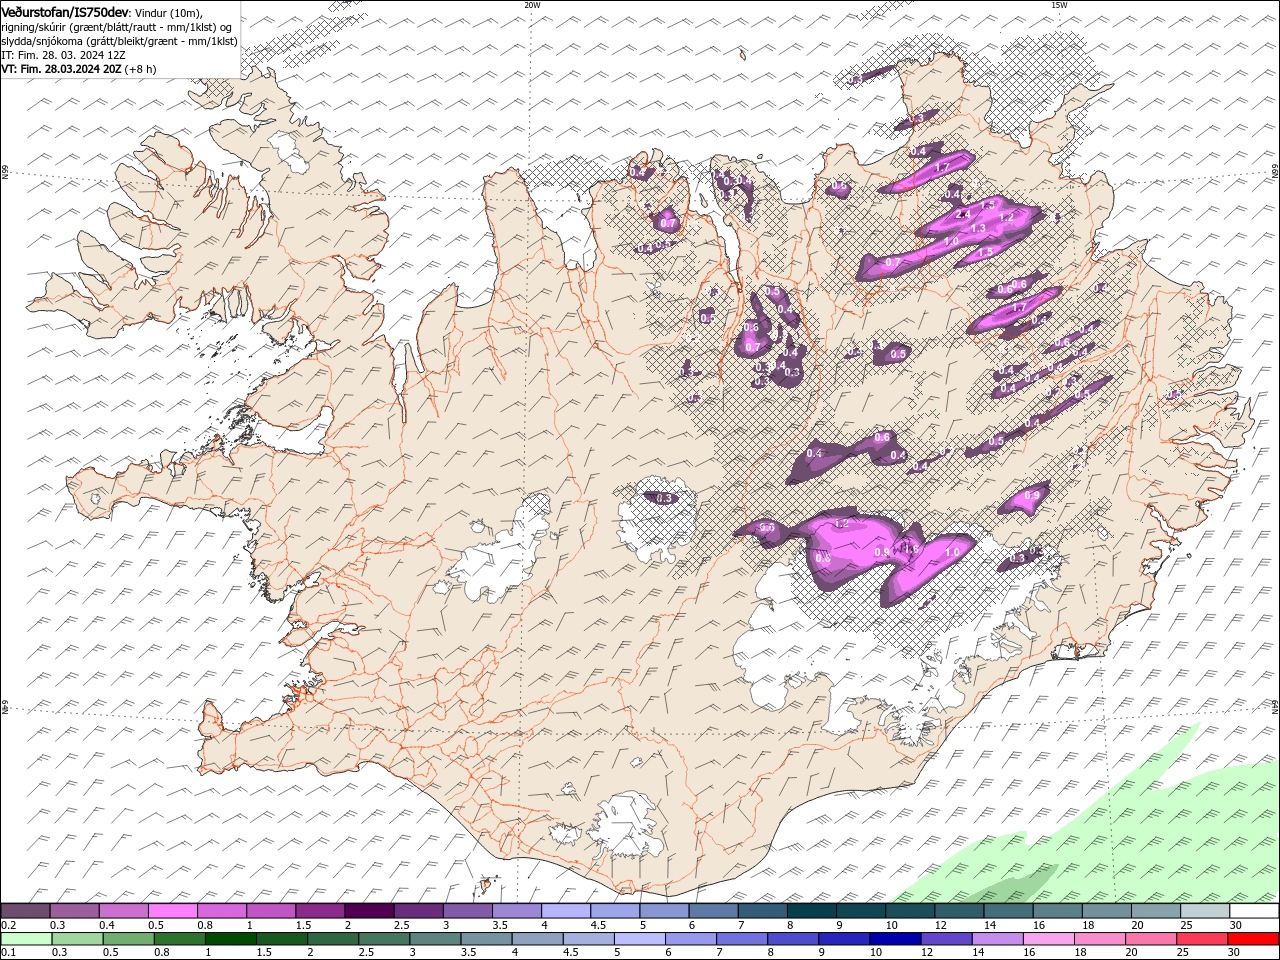Click the 'IT: Fim. 28. 03. 2024 12Z' line
1280x960 pixels.
click(63, 55)
